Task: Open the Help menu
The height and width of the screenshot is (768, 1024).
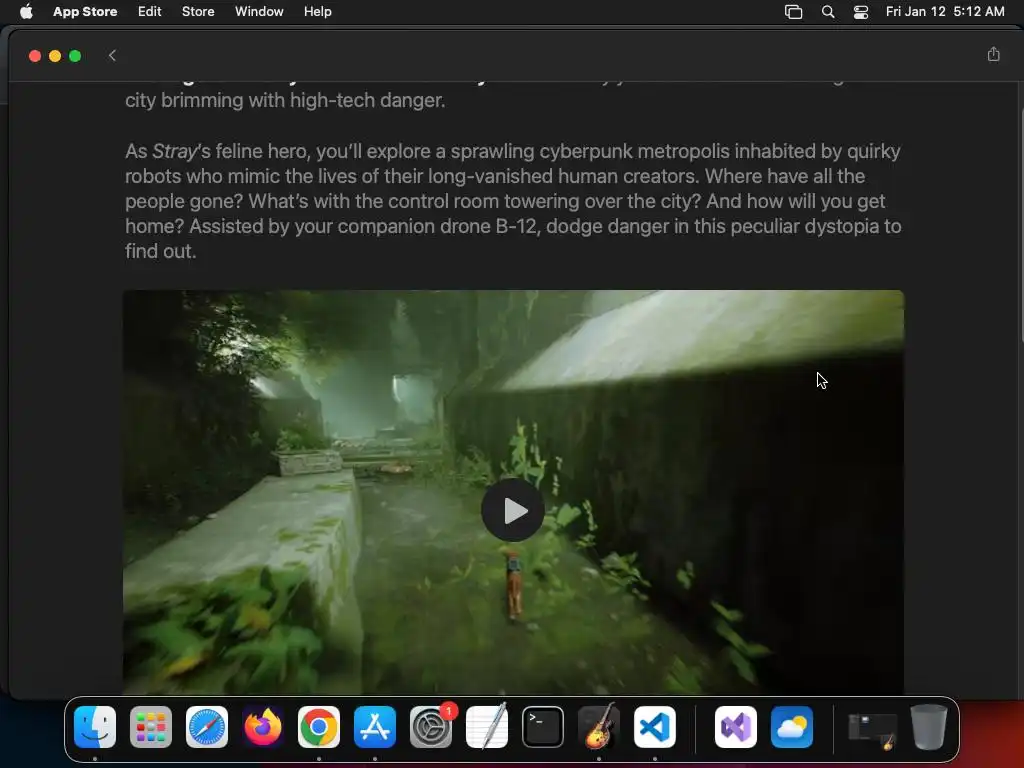Action: click(317, 11)
